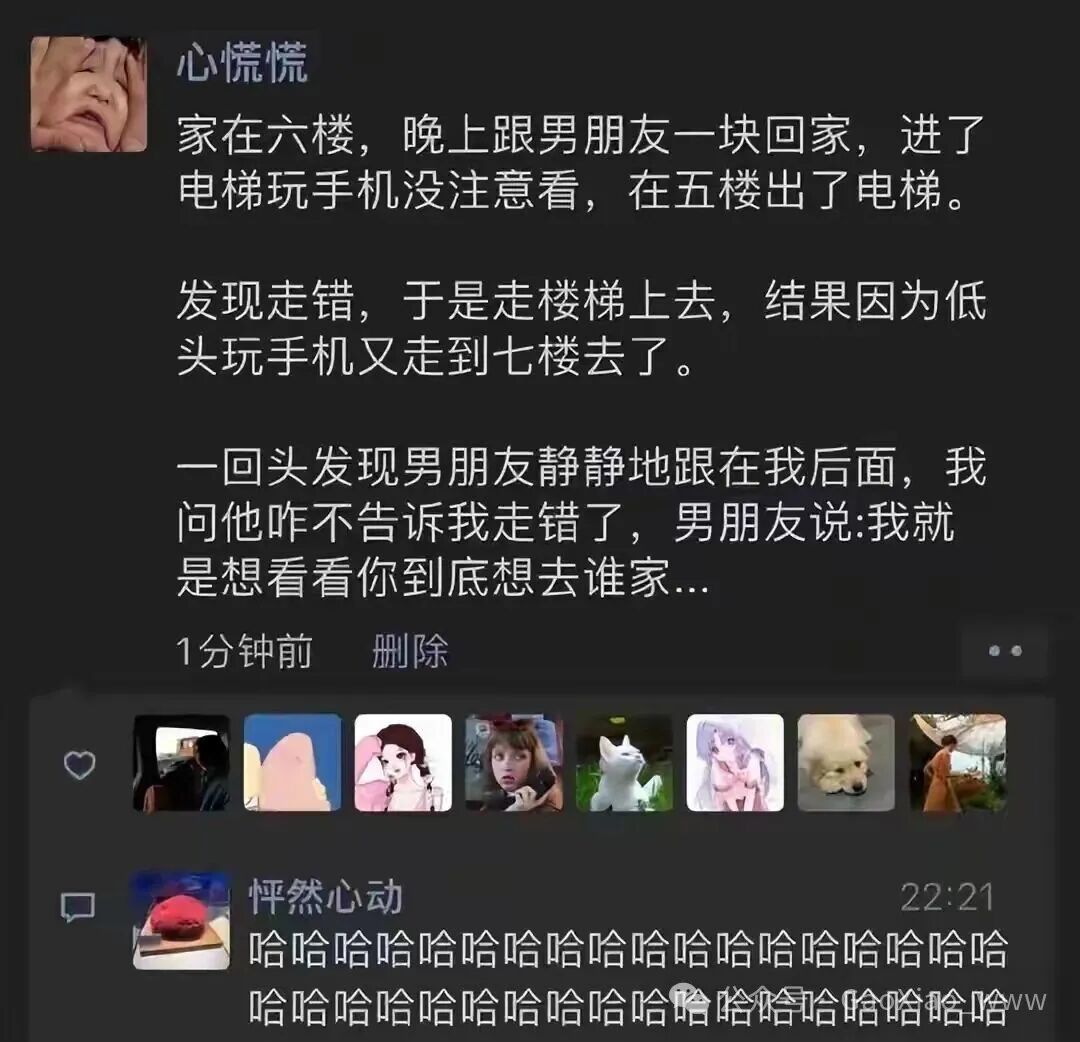Tap the 22:21 comment timestamp

point(947,897)
